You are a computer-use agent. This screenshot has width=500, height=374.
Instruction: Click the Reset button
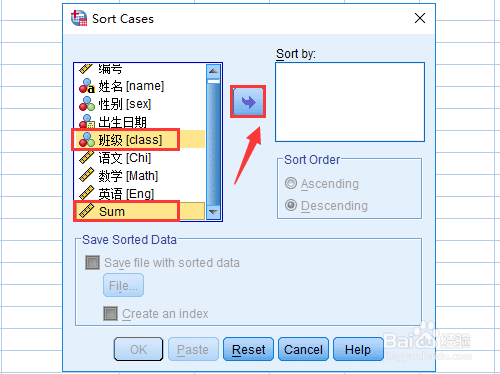pos(248,349)
